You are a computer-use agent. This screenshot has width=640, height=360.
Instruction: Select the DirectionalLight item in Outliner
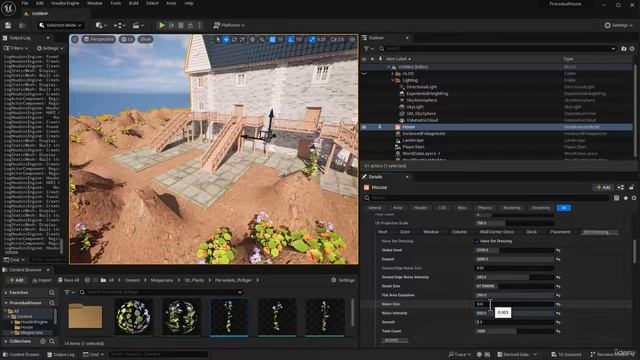click(x=421, y=87)
